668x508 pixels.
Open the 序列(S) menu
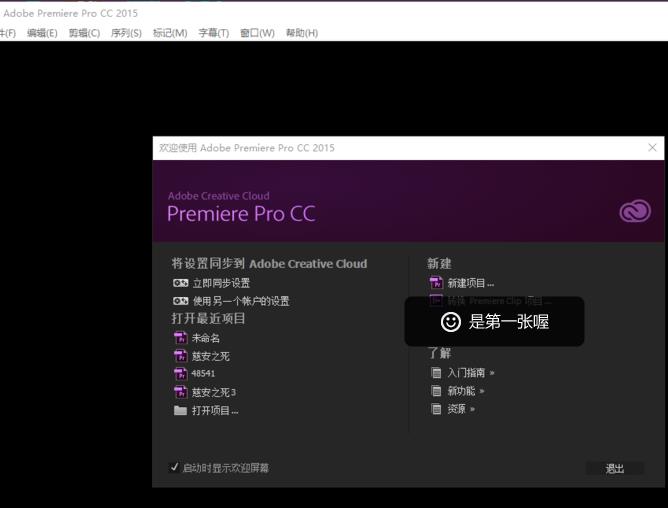pyautogui.click(x=126, y=33)
